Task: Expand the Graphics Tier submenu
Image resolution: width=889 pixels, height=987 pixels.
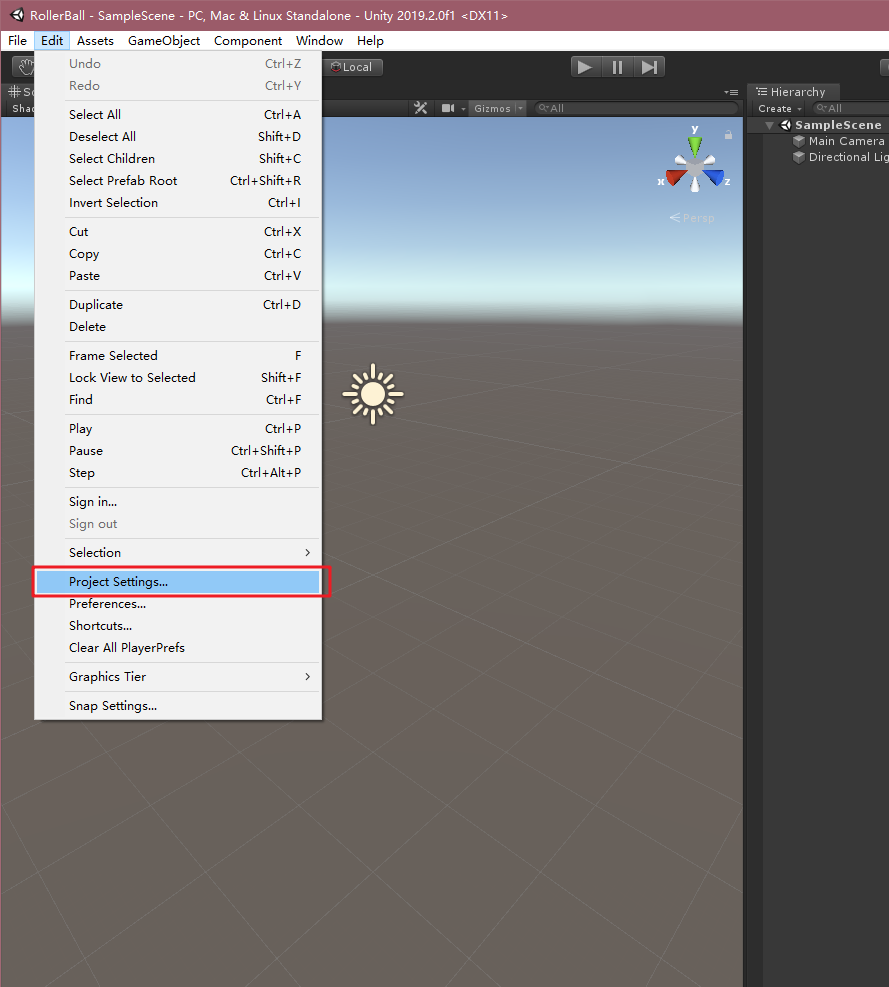Action: click(178, 677)
